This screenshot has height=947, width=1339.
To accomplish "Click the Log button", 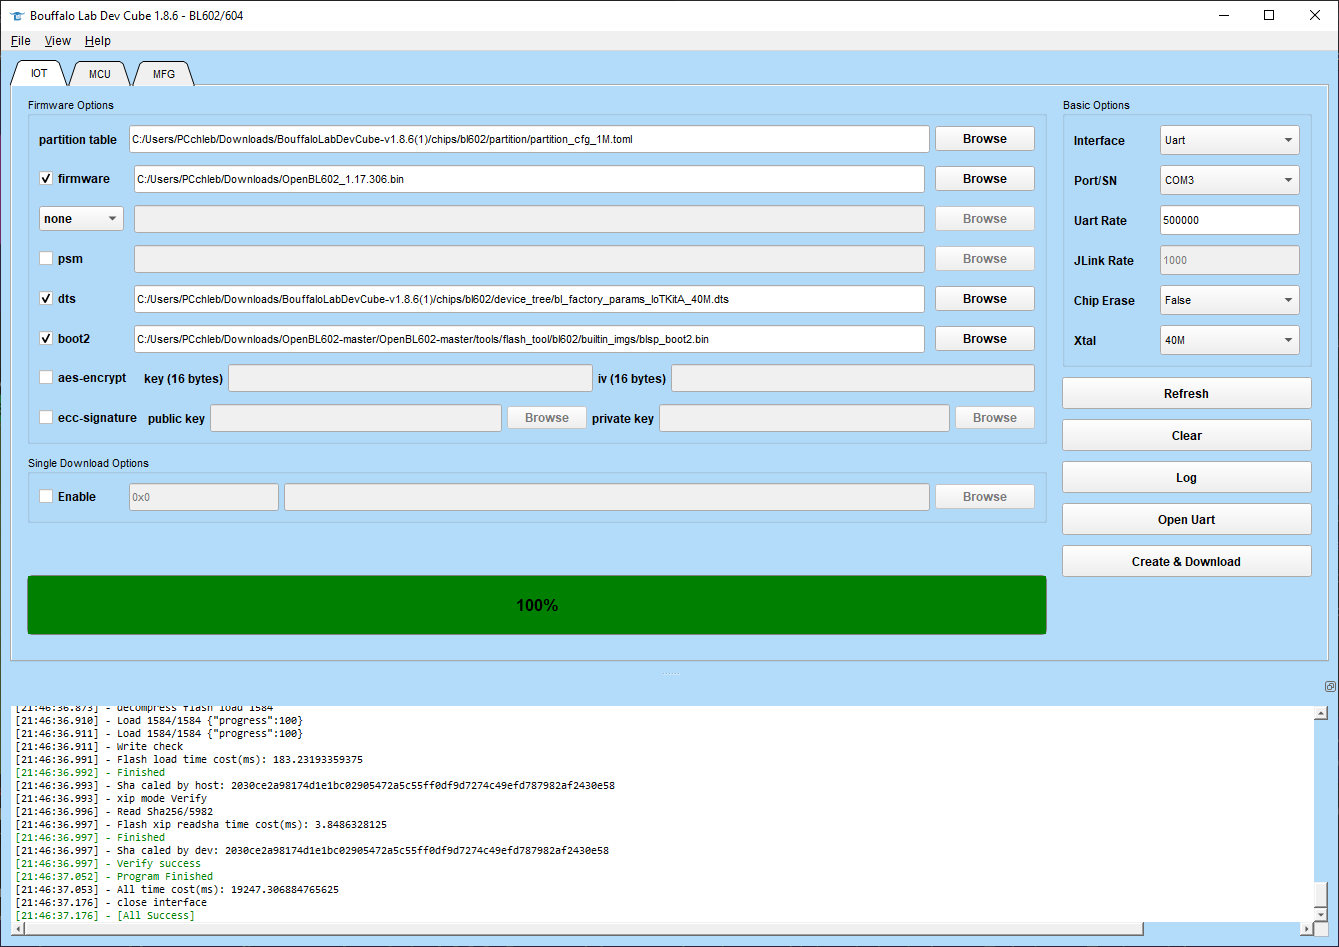I will 1186,477.
